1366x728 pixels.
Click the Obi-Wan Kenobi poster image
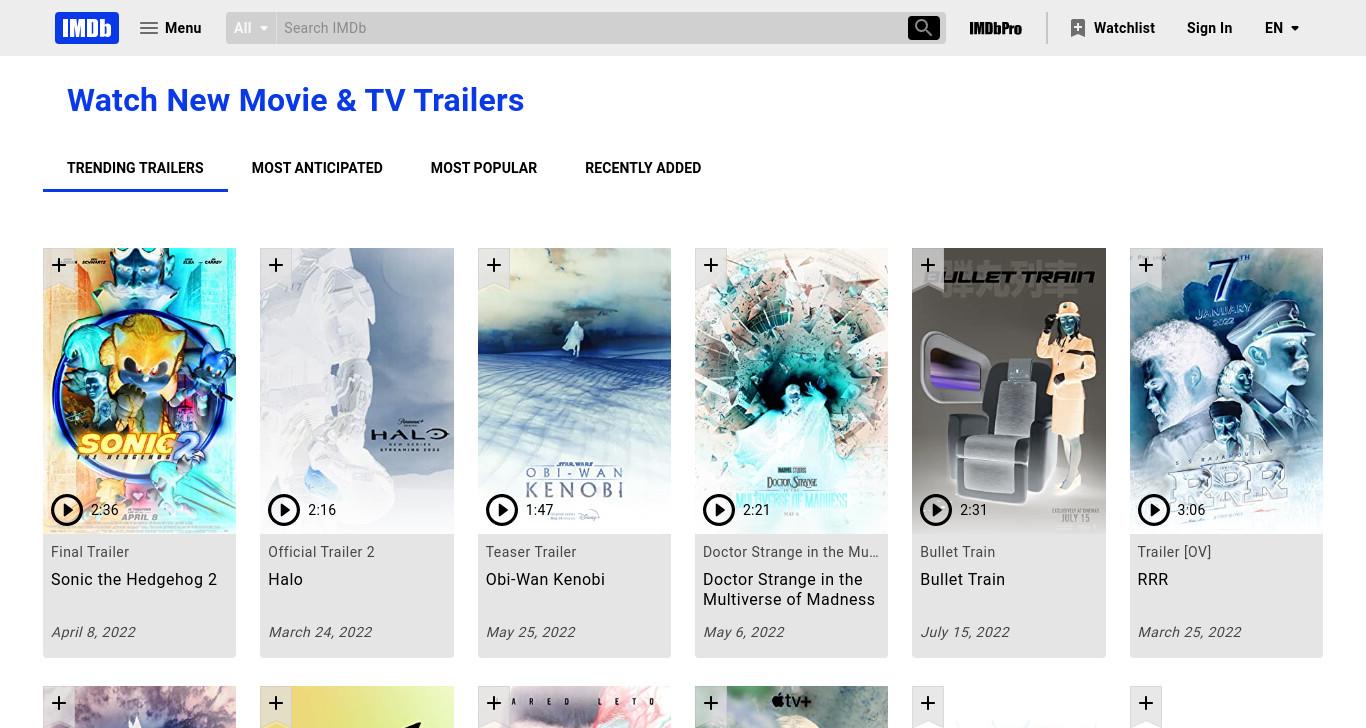click(574, 390)
